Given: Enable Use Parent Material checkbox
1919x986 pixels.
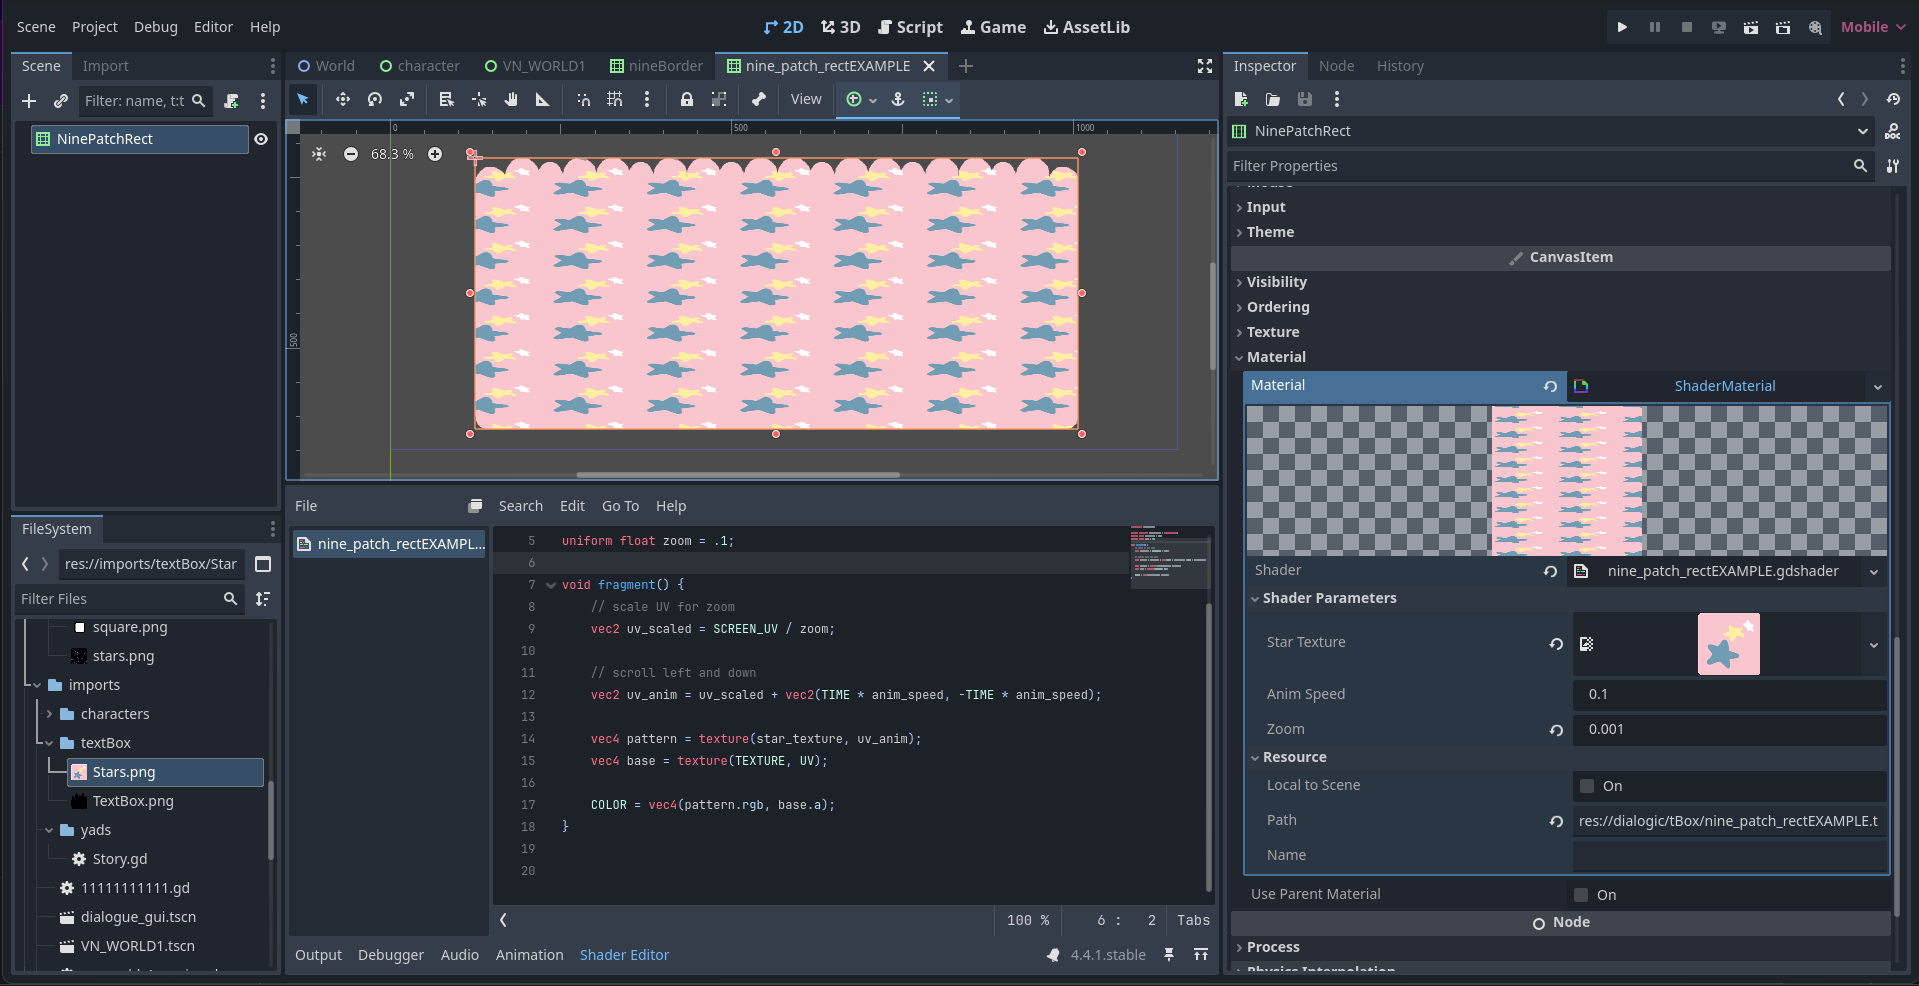Looking at the screenshot, I should coord(1581,895).
